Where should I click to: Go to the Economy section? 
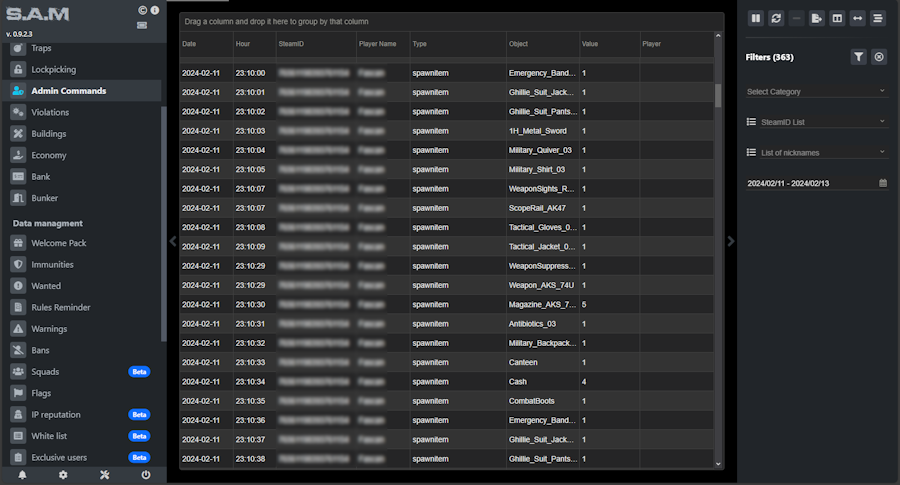(x=48, y=155)
